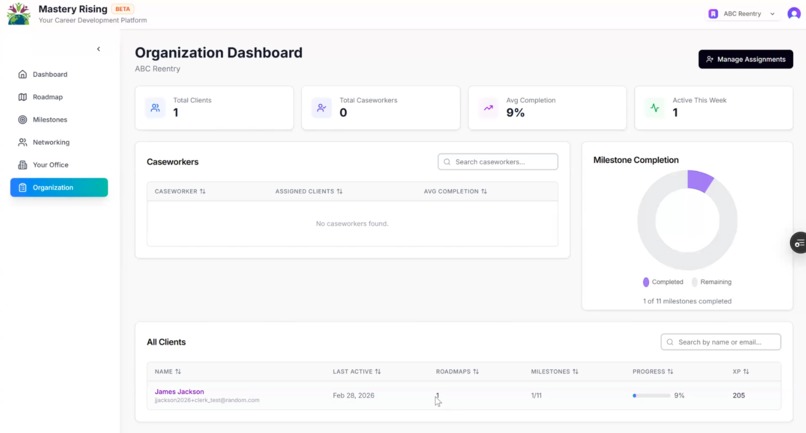Sort by the Assigned Clients column
The image size is (806, 433).
tap(308, 191)
